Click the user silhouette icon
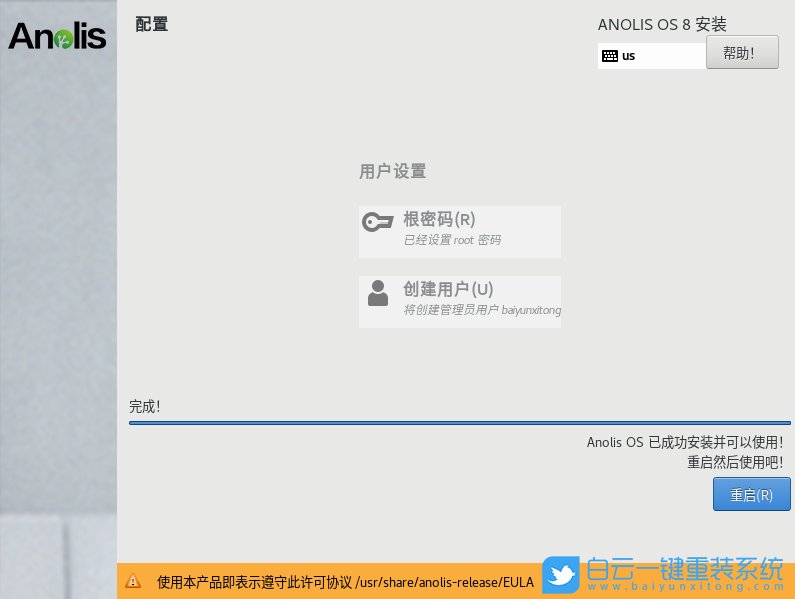This screenshot has width=795, height=599. (x=378, y=293)
